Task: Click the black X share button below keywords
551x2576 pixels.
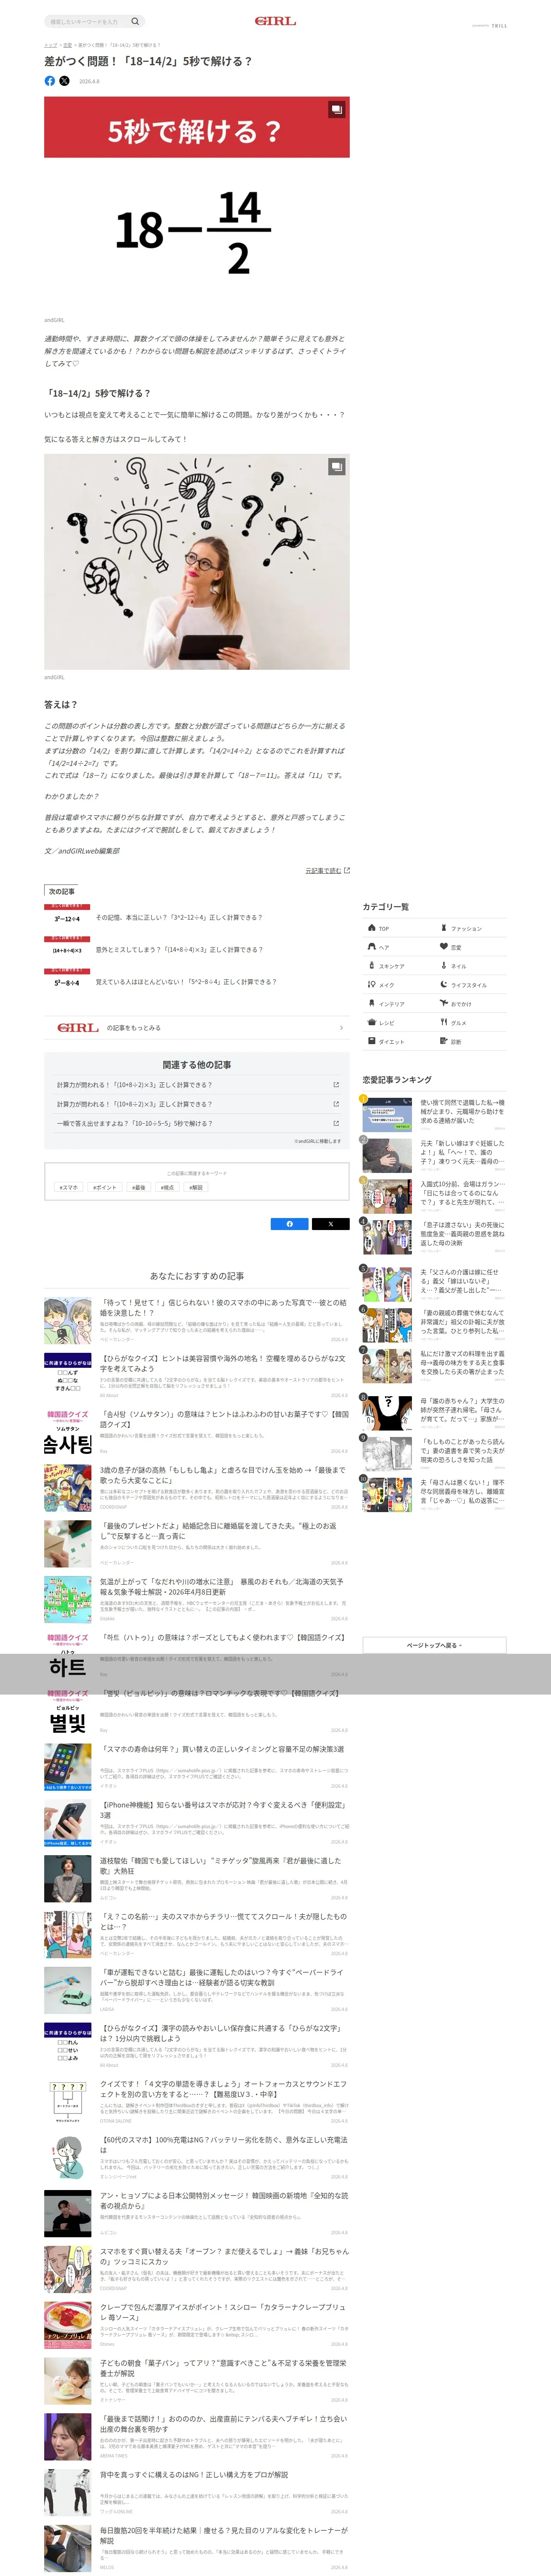Action: [x=330, y=1223]
